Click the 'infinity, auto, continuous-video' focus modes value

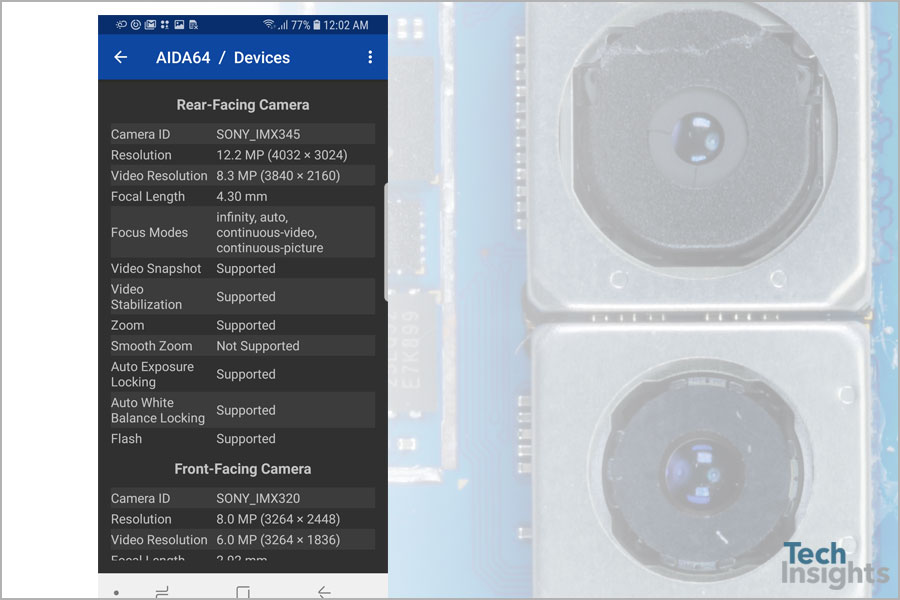pos(270,233)
